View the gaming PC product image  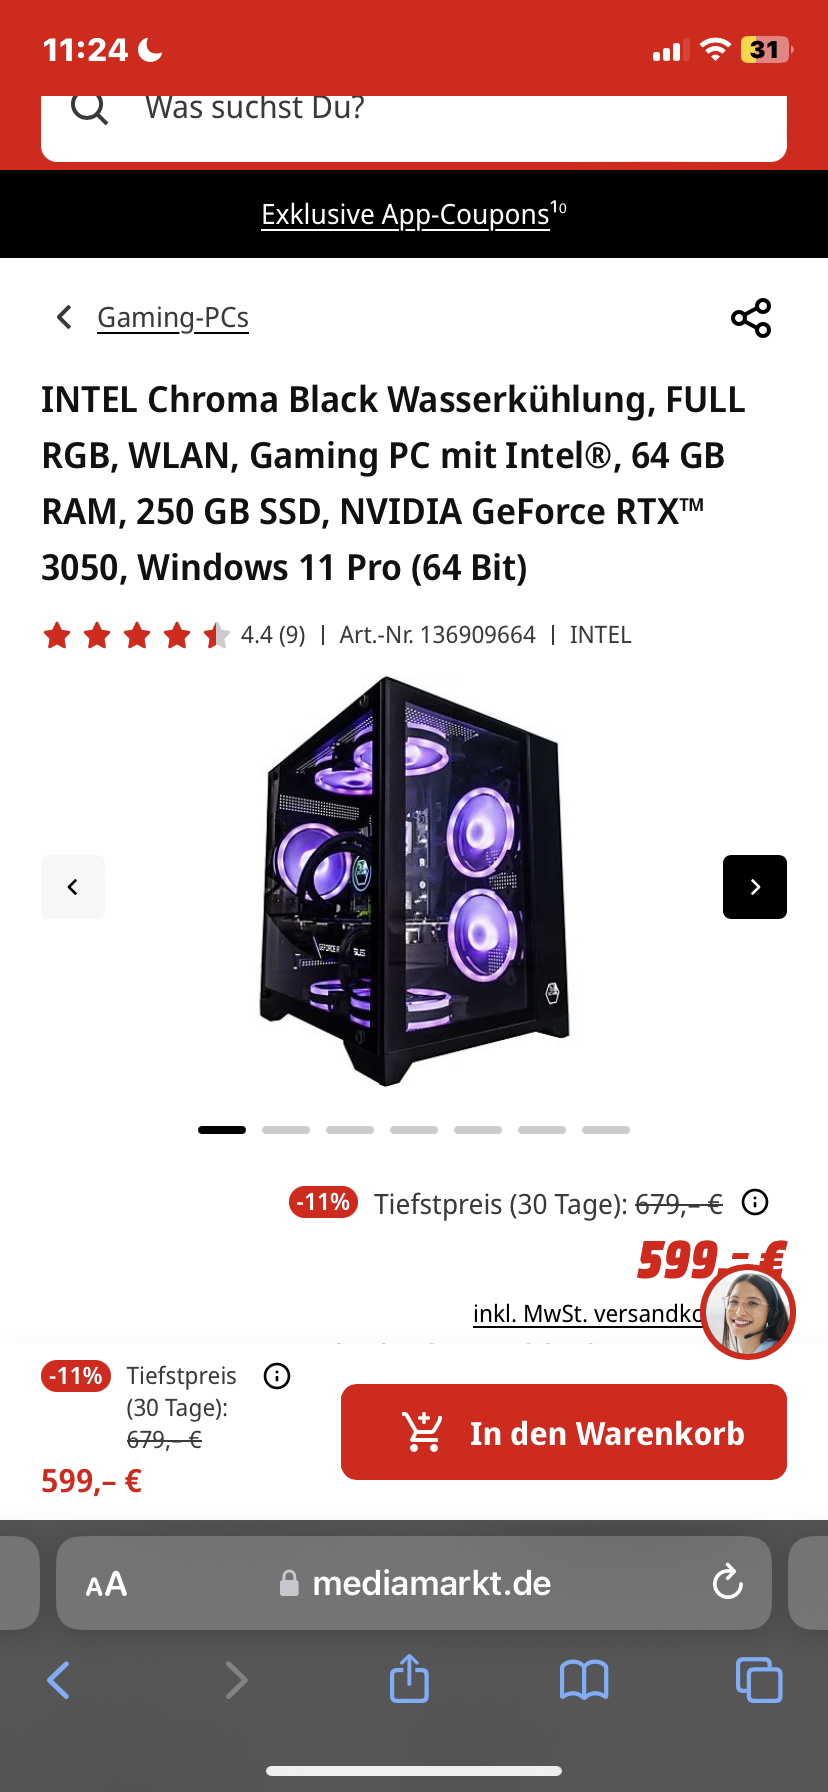tap(414, 882)
